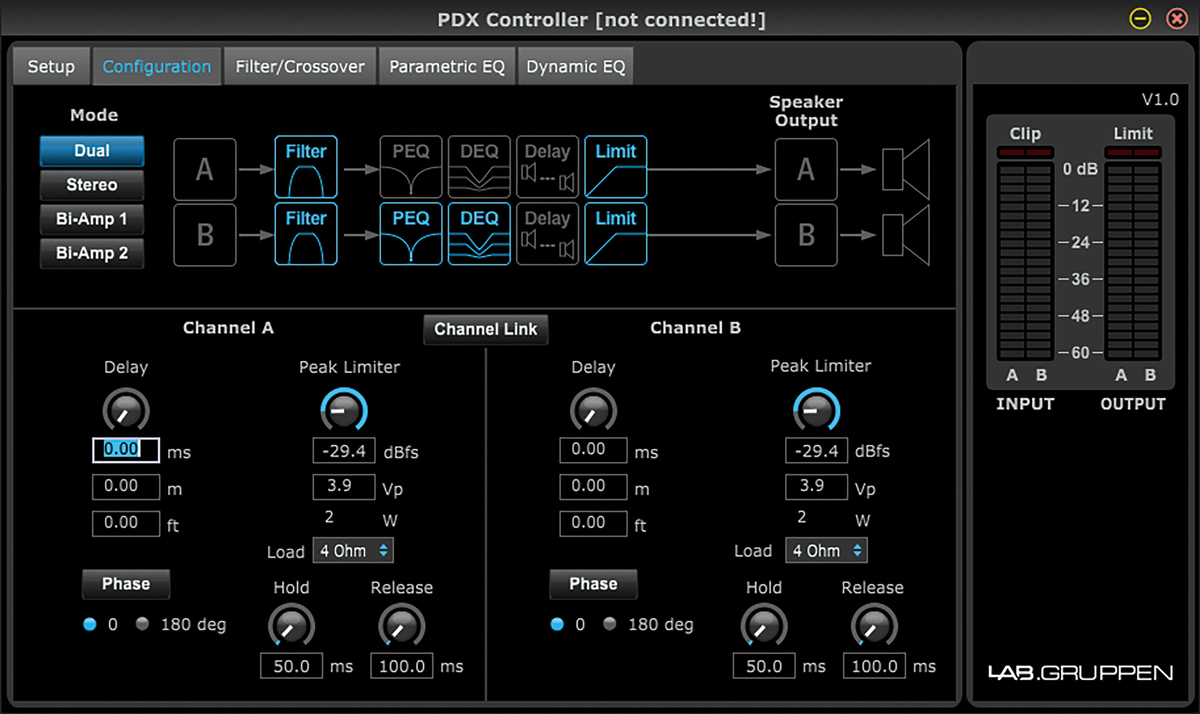Click Channel B Release knob
The image size is (1200, 714).
874,627
